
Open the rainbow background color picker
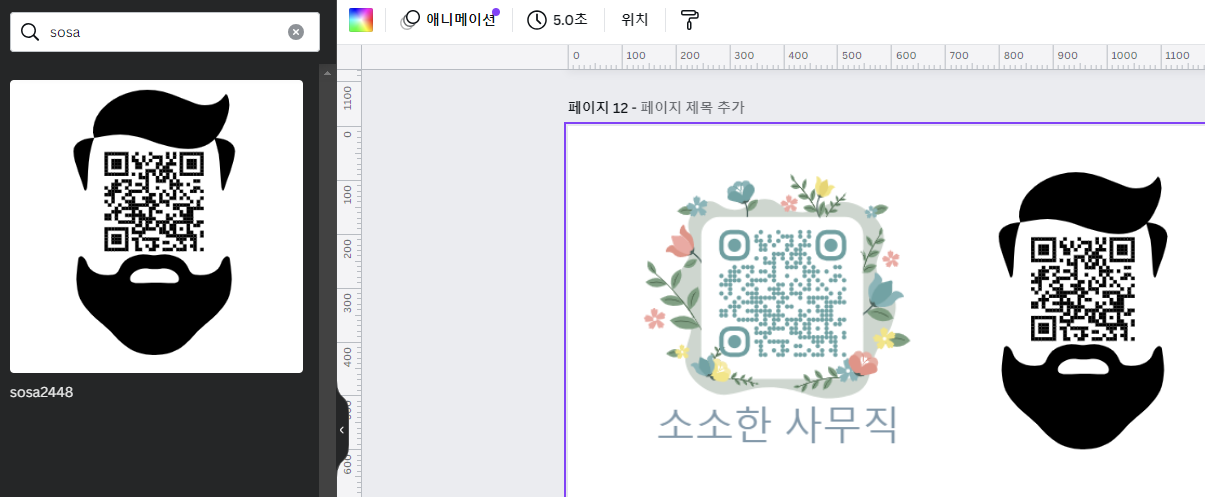pos(360,20)
